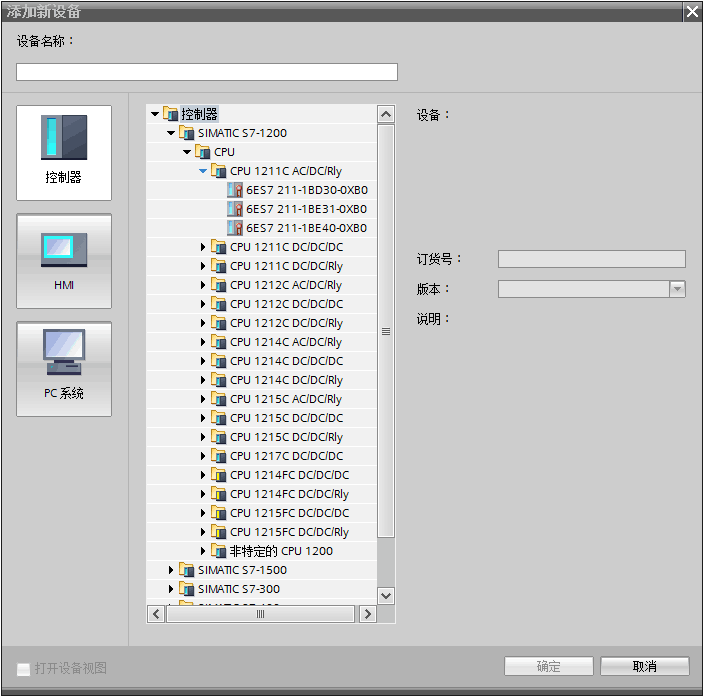Screen dimensions: 704x697
Task: Click the CPU folder icon
Action: pyautogui.click(x=202, y=152)
